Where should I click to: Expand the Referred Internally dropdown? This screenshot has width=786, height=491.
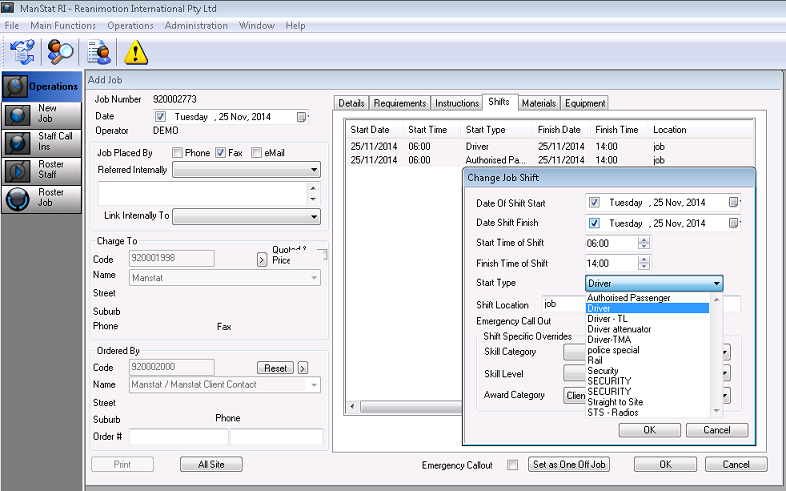click(314, 170)
